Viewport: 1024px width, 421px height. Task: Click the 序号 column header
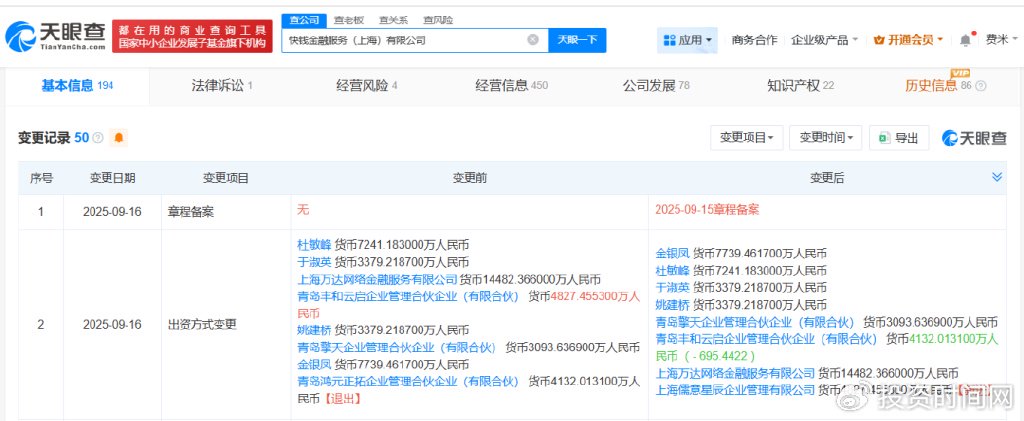tap(41, 178)
